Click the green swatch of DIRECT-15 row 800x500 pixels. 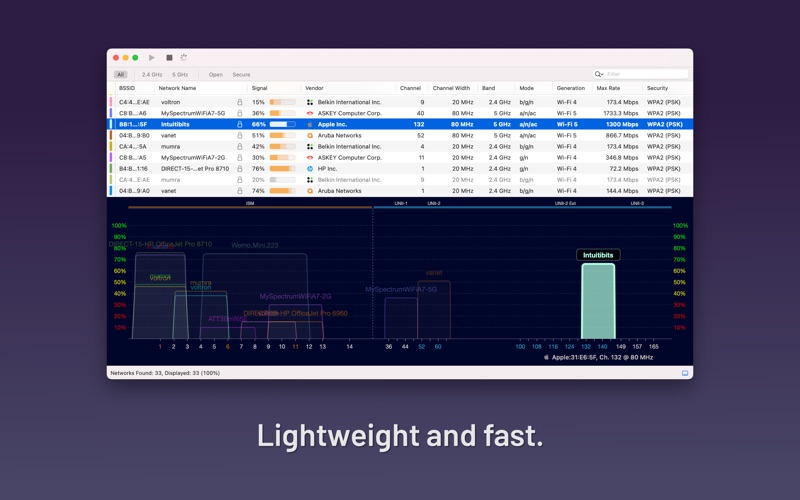[x=111, y=169]
